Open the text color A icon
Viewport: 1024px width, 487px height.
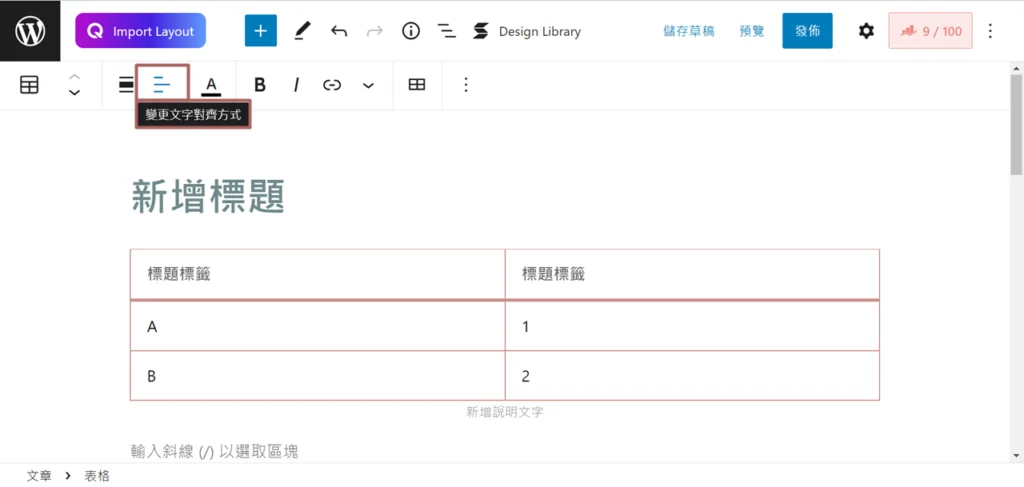tap(211, 86)
